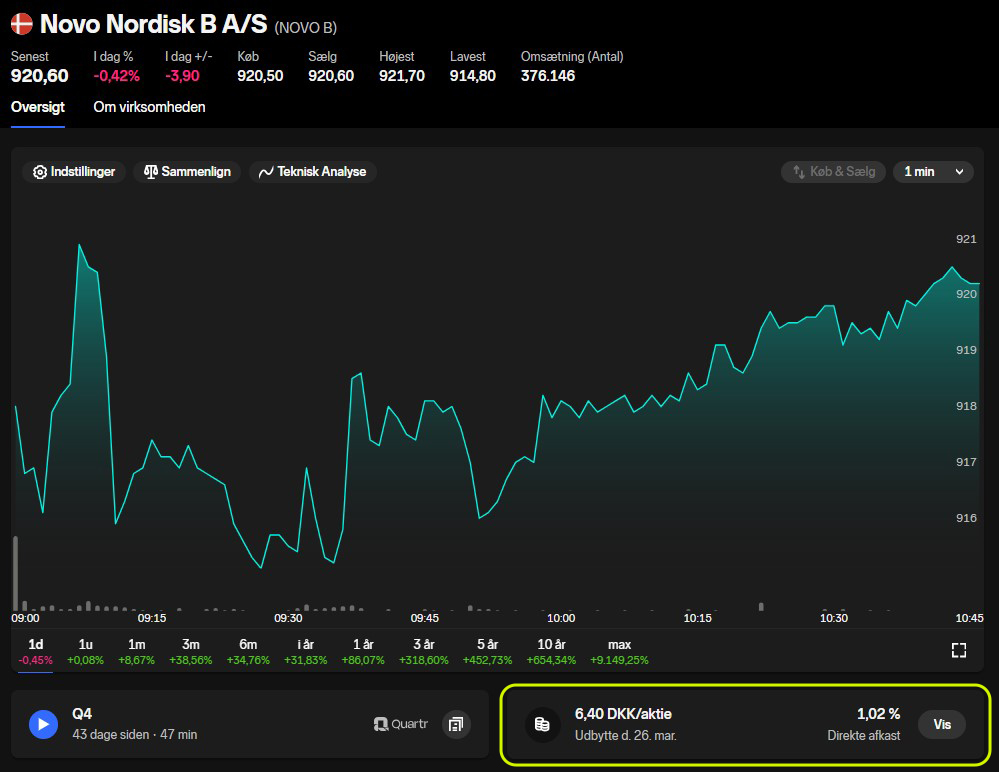The height and width of the screenshot is (772, 999).
Task: Open Indstillinger chart settings
Action: point(74,172)
